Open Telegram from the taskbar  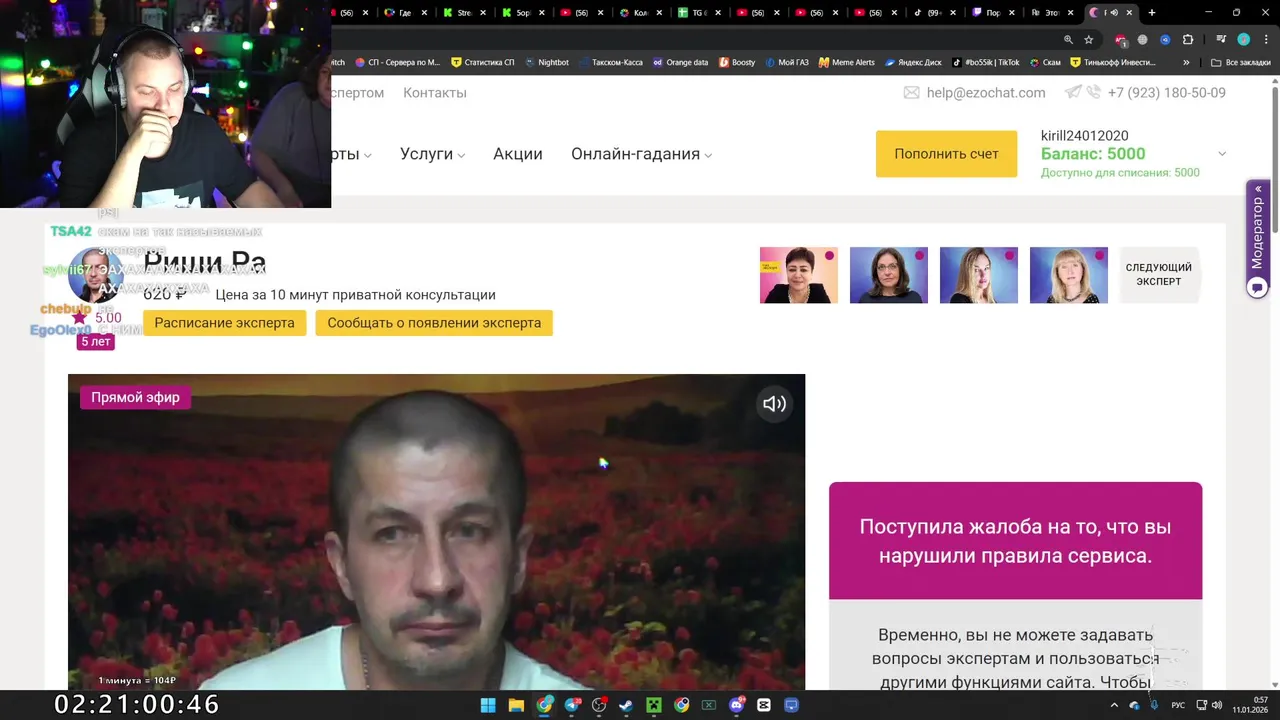pos(572,705)
